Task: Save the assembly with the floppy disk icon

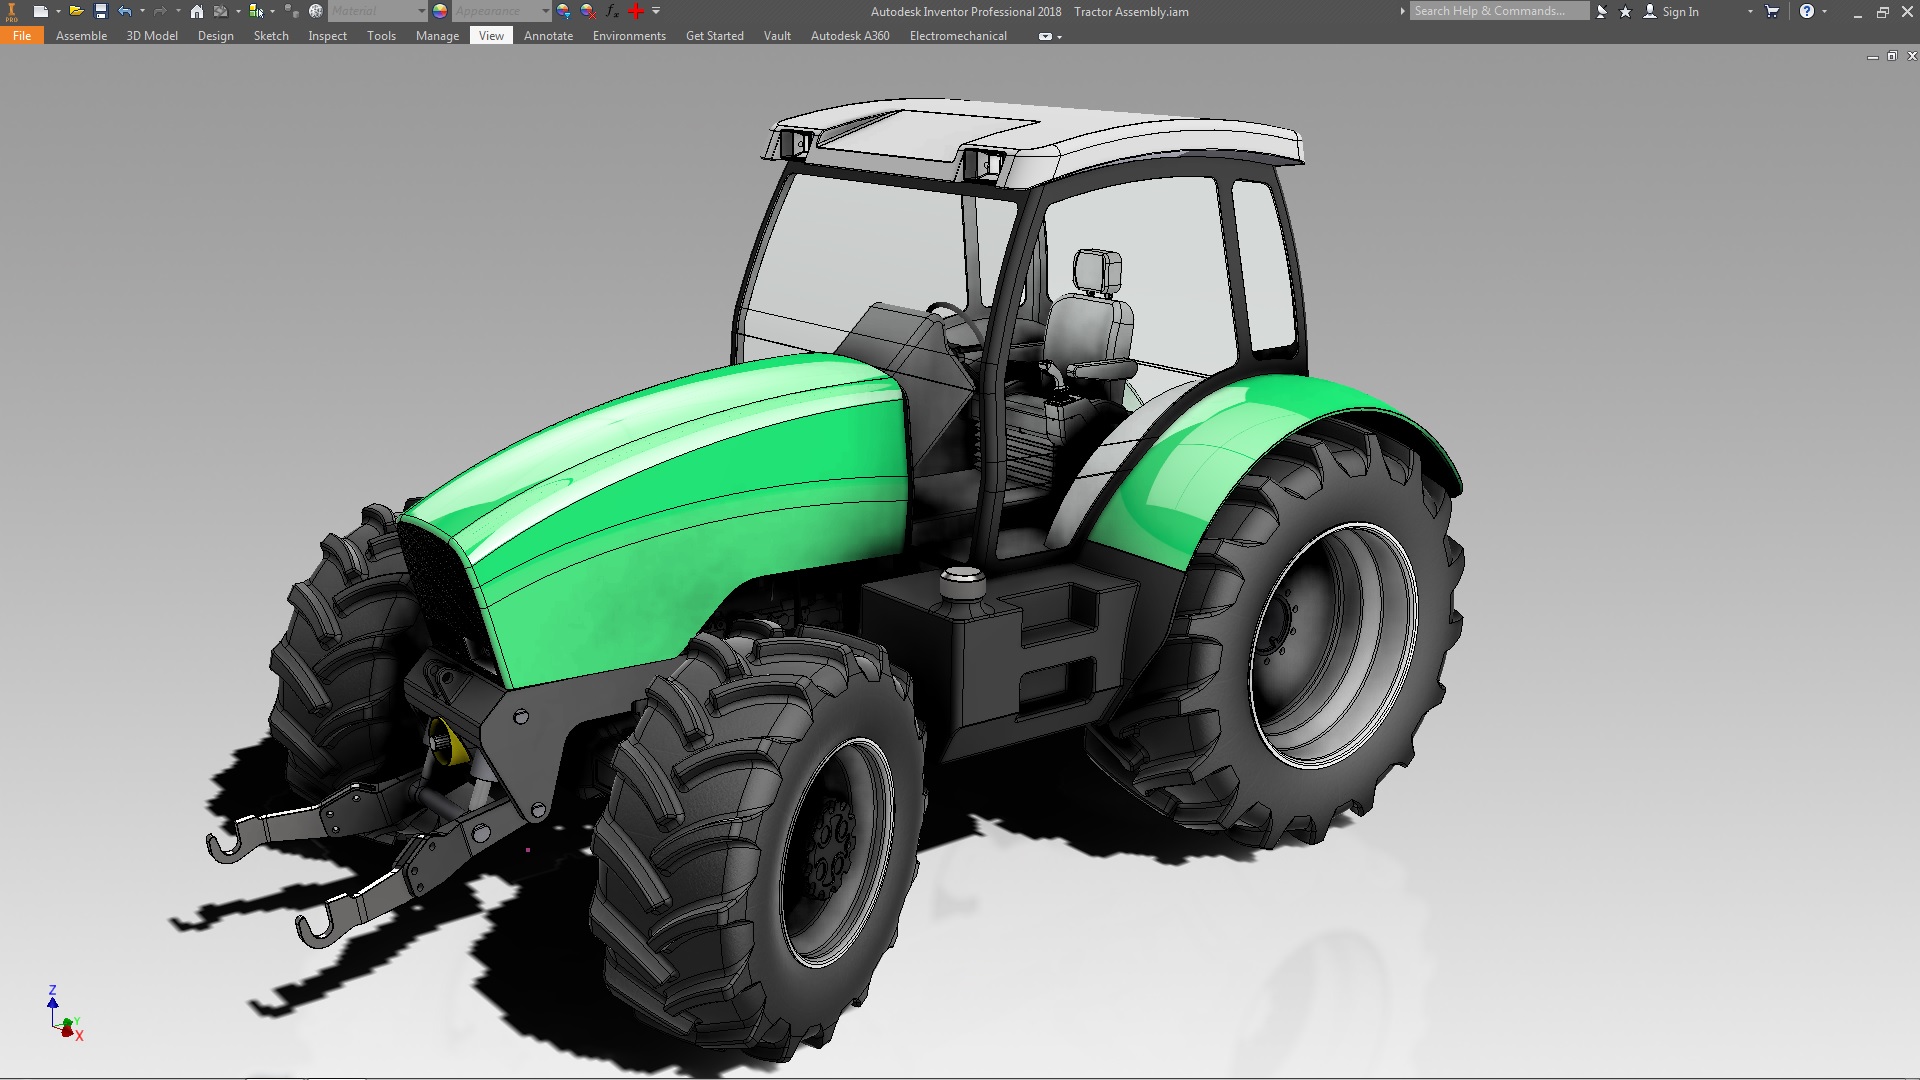Action: pos(100,11)
